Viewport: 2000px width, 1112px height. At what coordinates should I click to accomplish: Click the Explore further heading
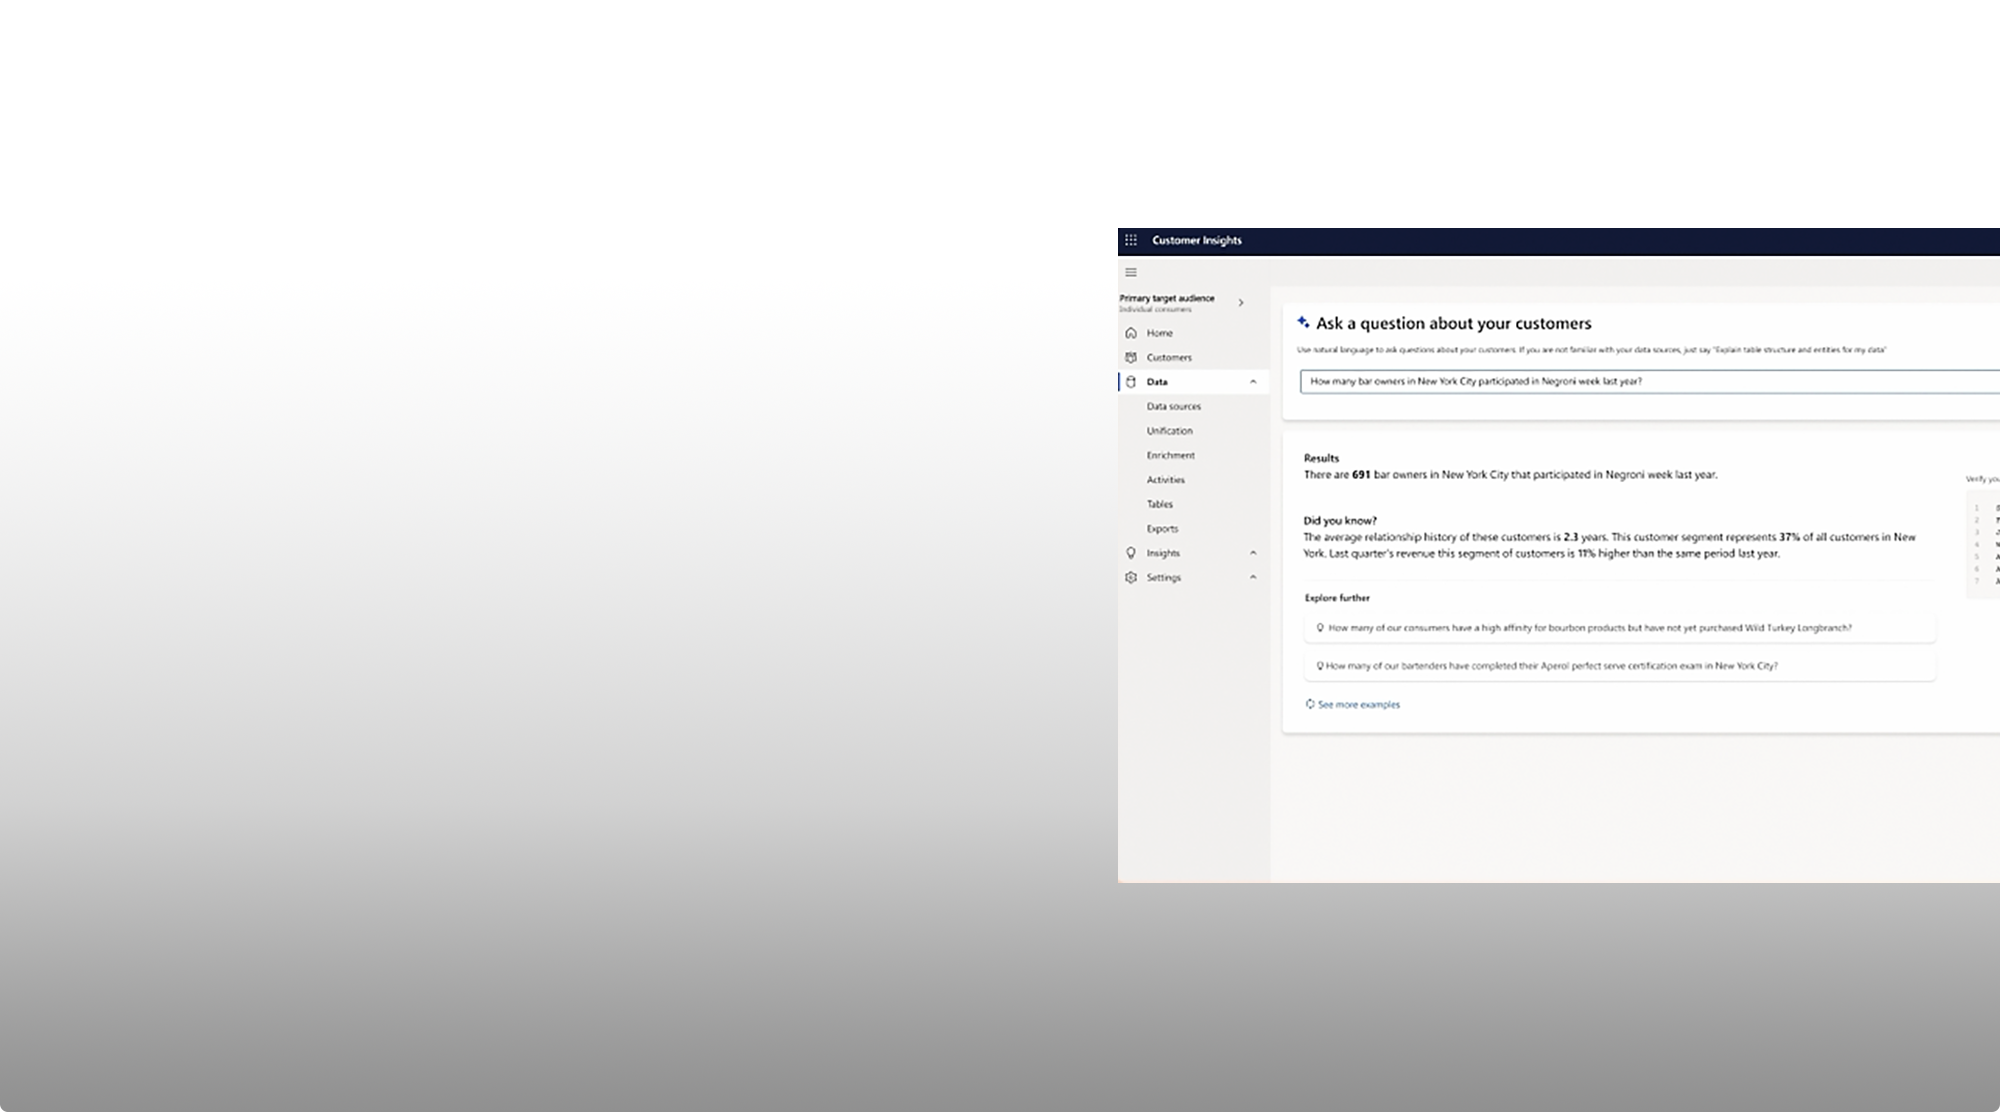[x=1337, y=598]
